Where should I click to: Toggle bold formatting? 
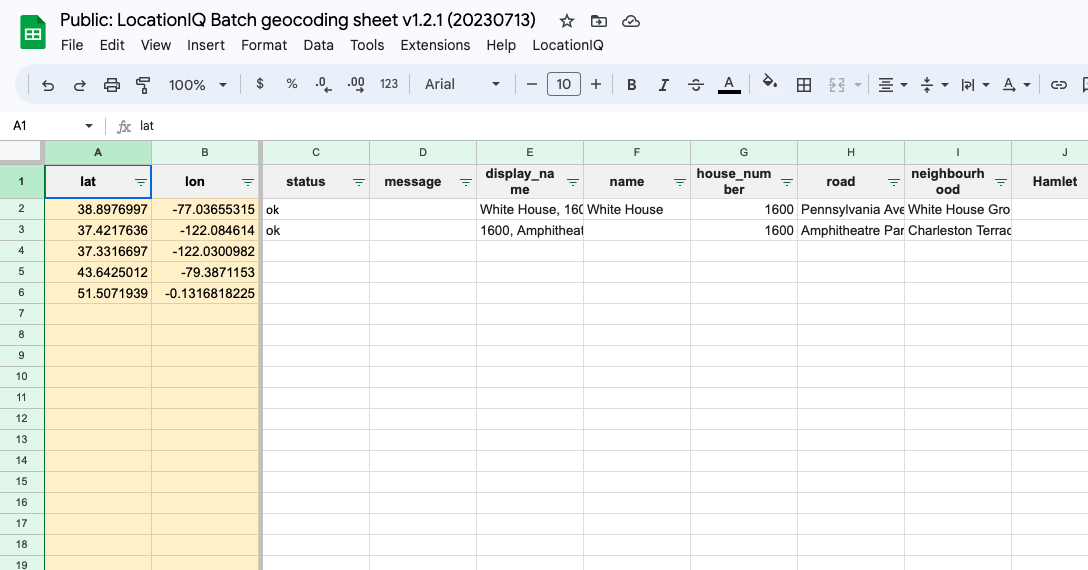coord(631,85)
